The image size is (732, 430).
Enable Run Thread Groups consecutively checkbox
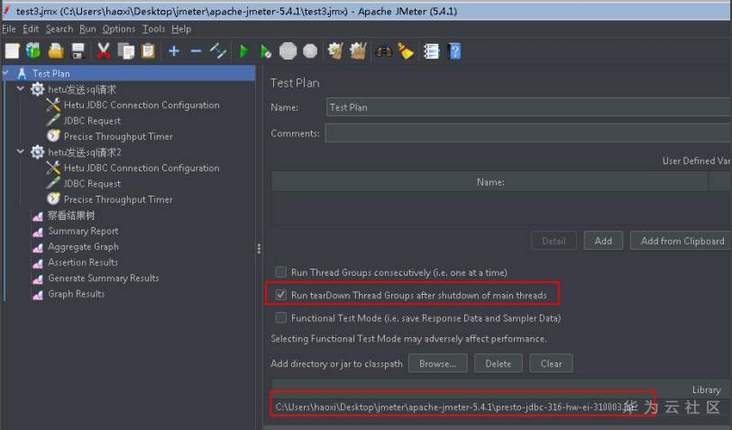281,272
